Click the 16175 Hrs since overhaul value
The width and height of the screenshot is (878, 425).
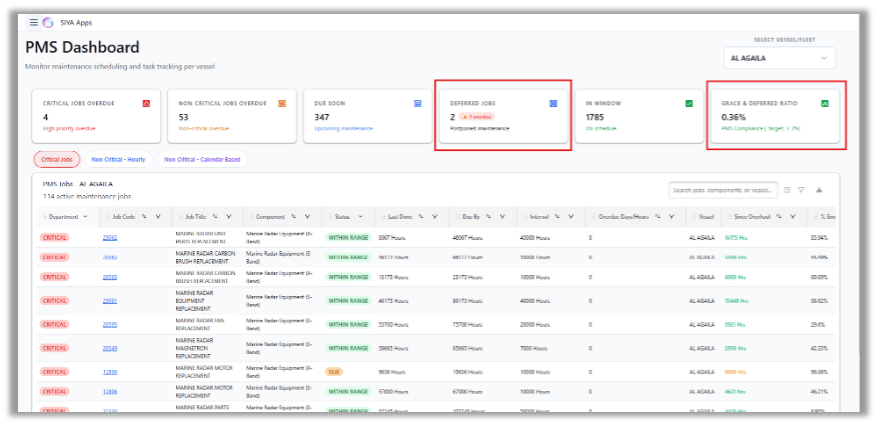point(736,237)
